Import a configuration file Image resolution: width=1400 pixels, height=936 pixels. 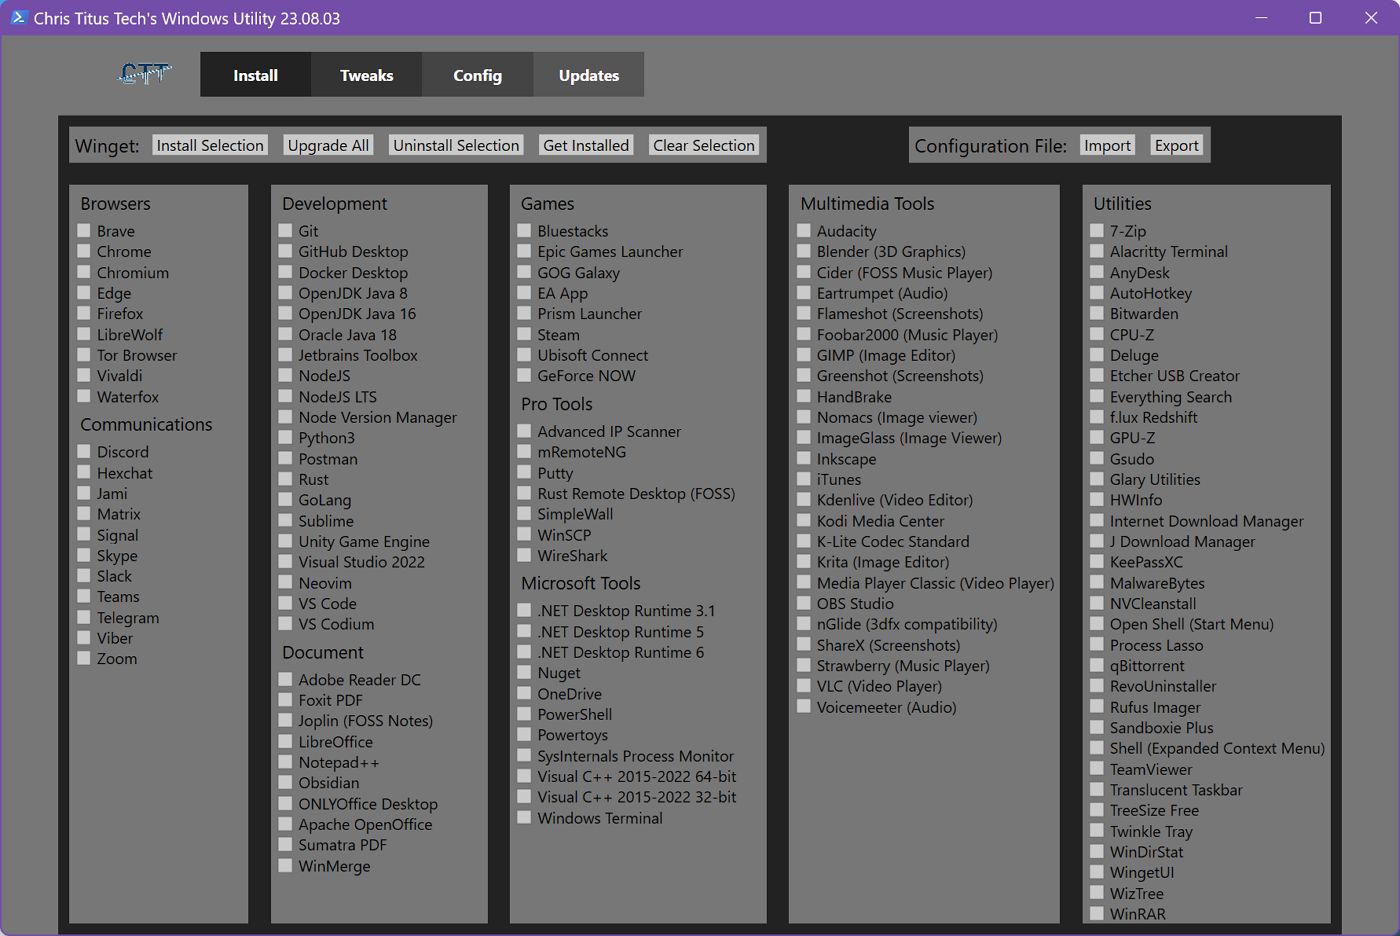[1107, 145]
